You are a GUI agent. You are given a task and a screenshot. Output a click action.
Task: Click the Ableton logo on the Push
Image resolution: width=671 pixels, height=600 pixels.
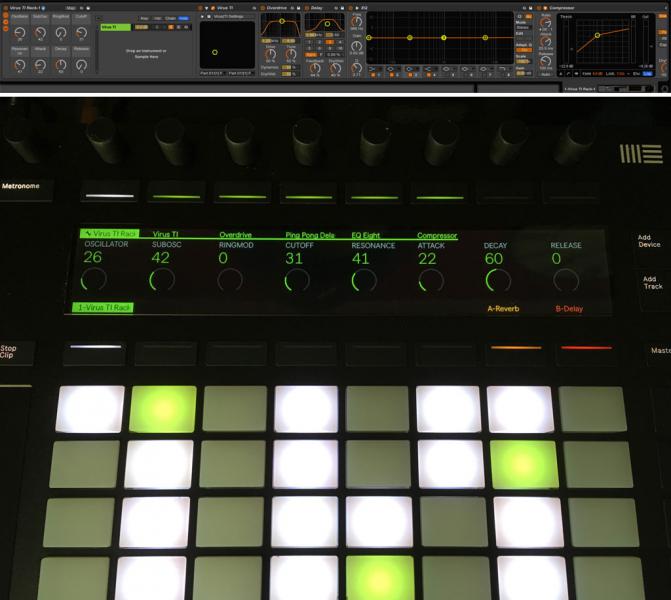[x=641, y=154]
